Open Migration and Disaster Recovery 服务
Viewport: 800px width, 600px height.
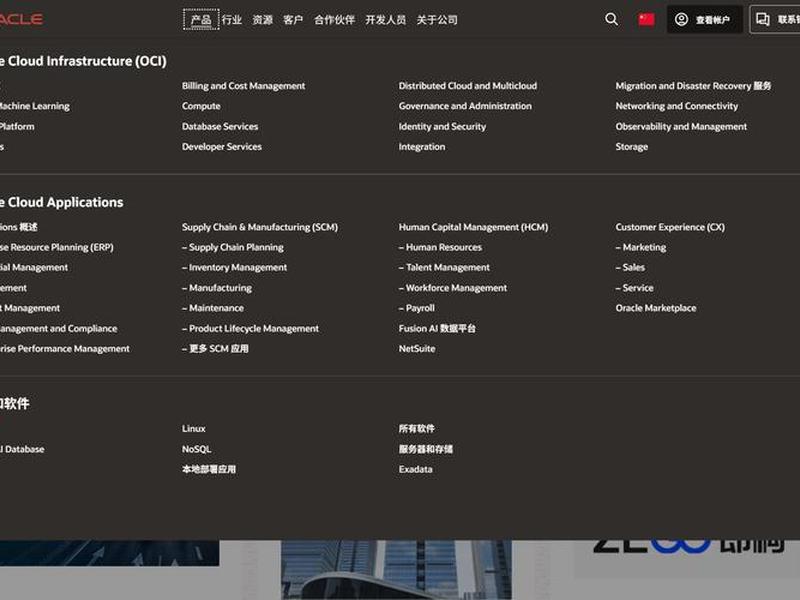pos(693,86)
